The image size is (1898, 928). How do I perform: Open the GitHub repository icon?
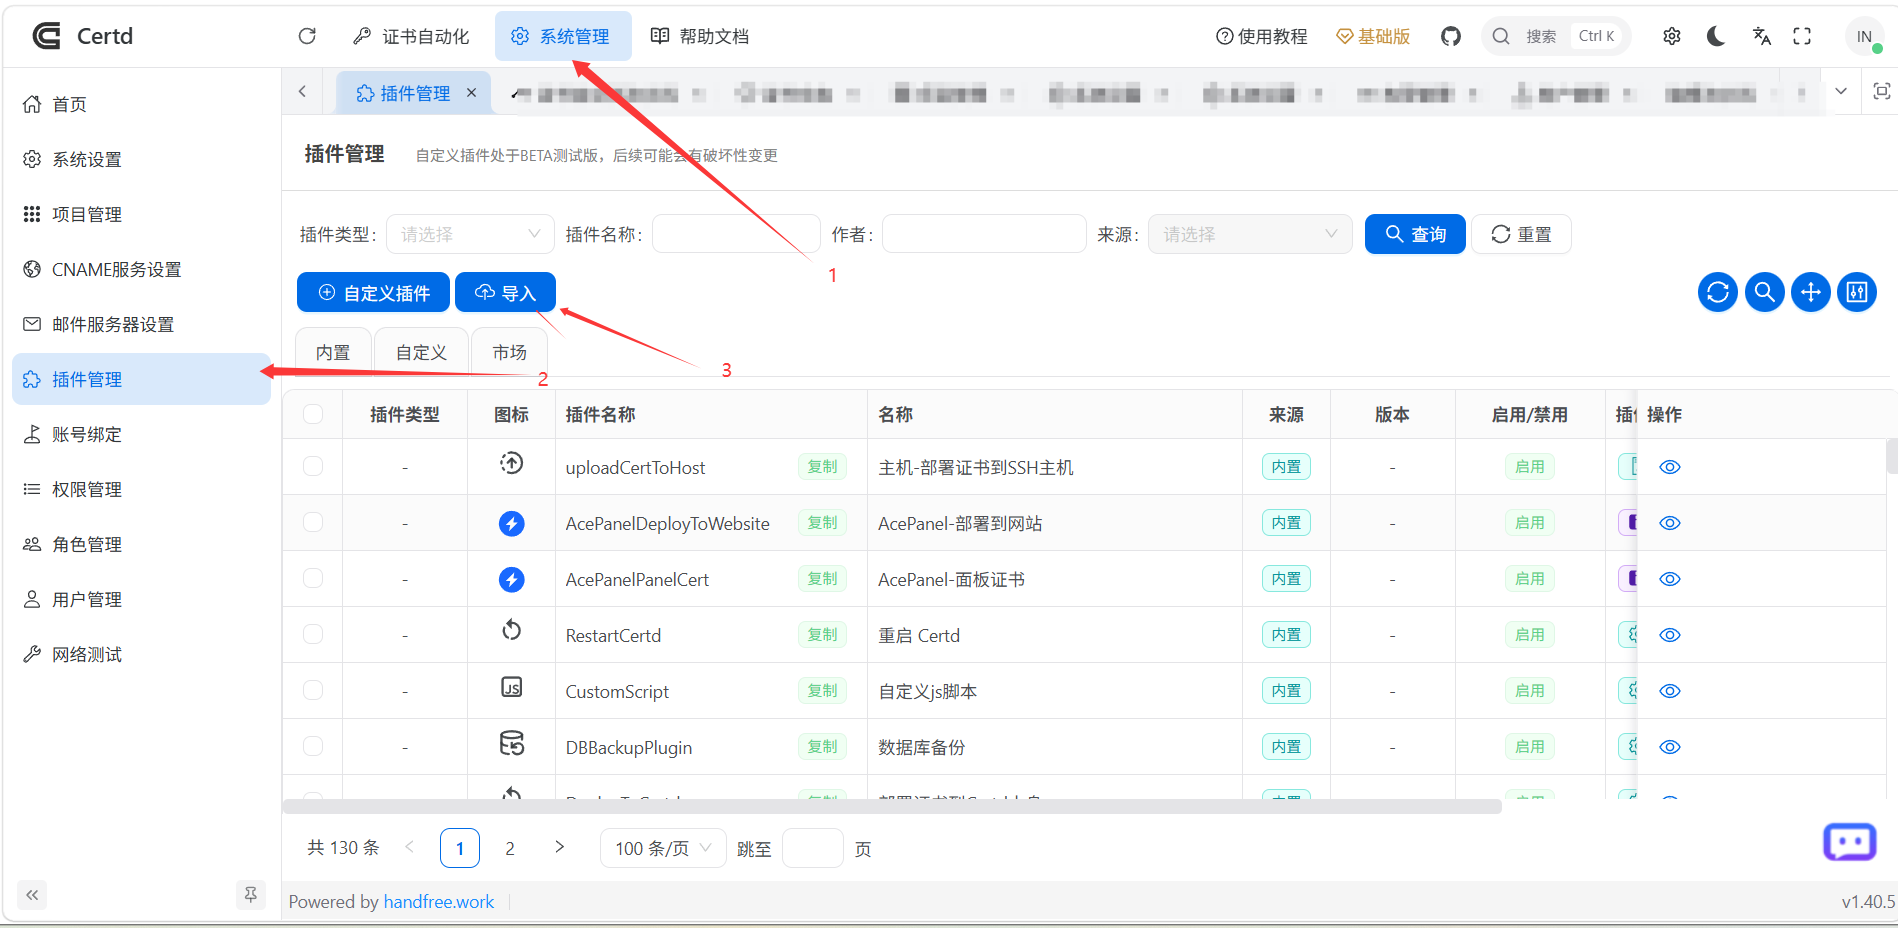pos(1451,36)
